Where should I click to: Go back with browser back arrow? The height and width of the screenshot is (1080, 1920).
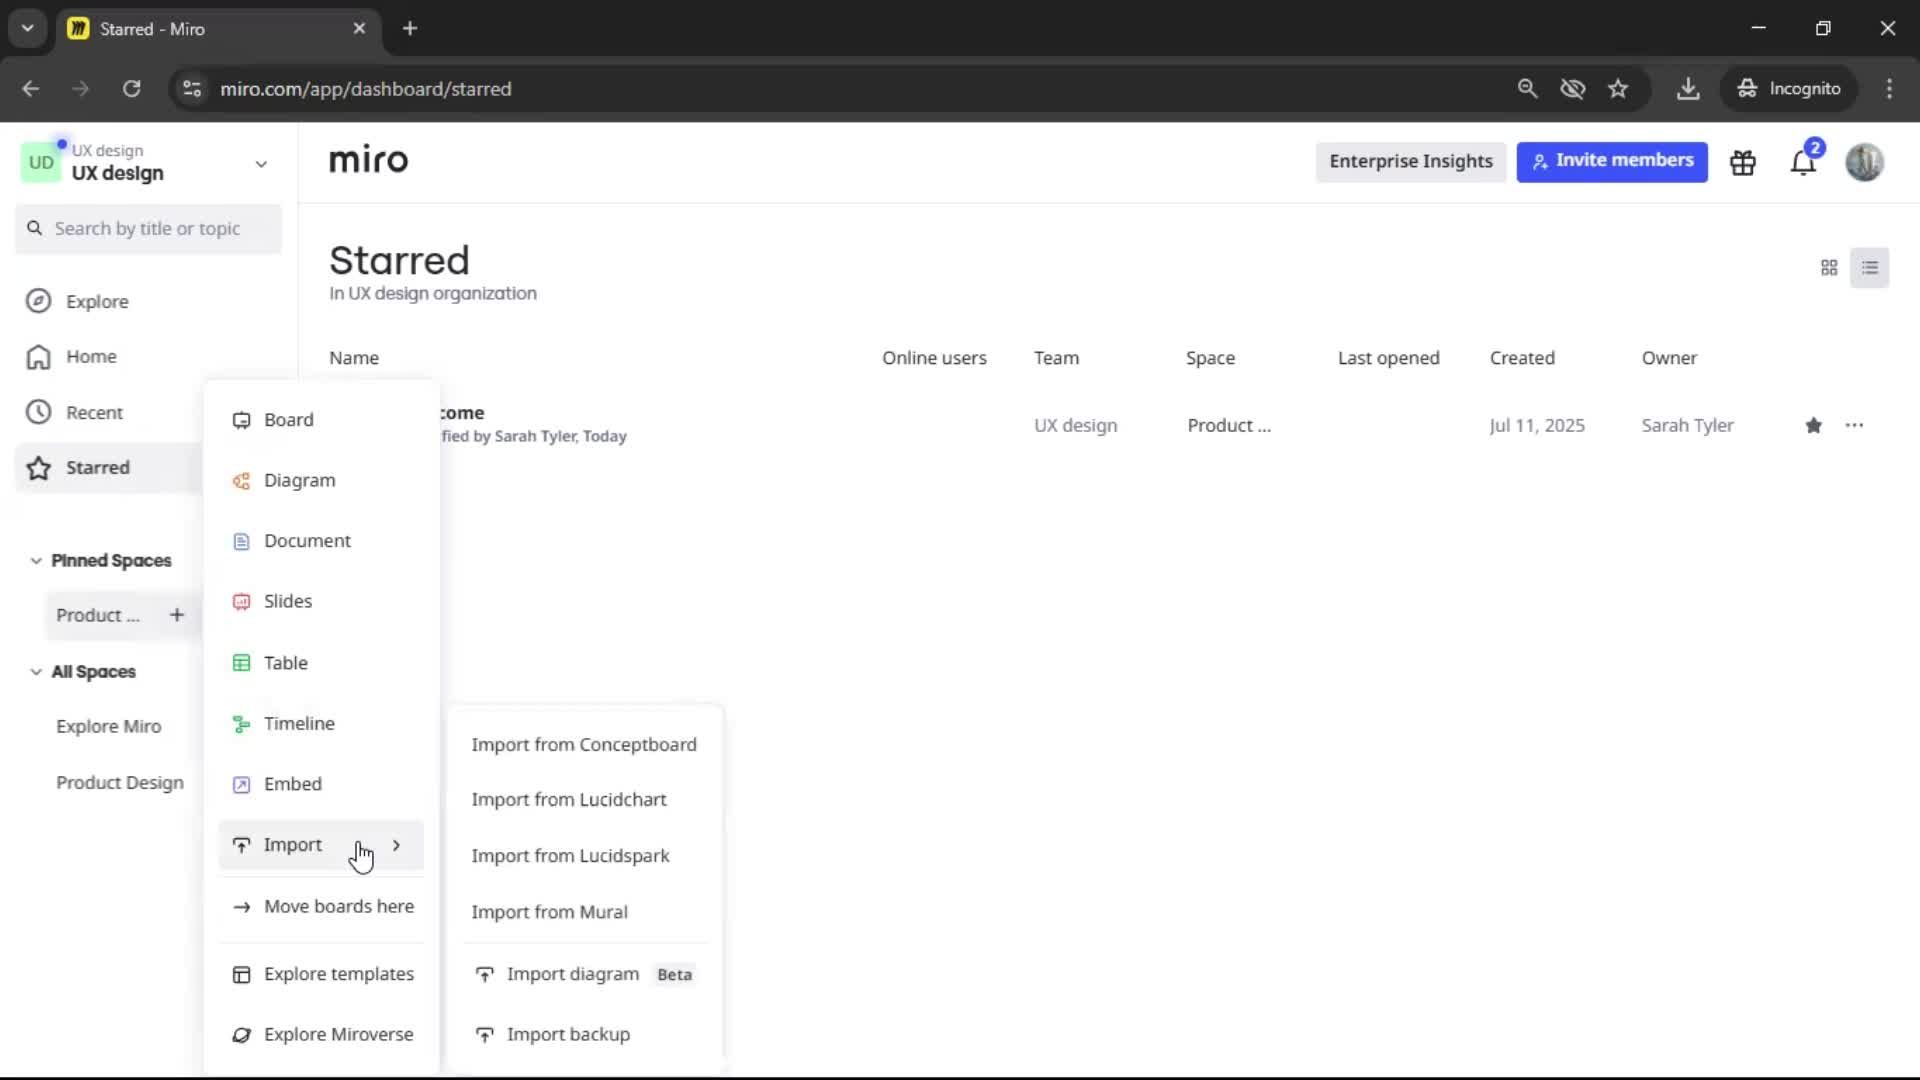pos(31,89)
